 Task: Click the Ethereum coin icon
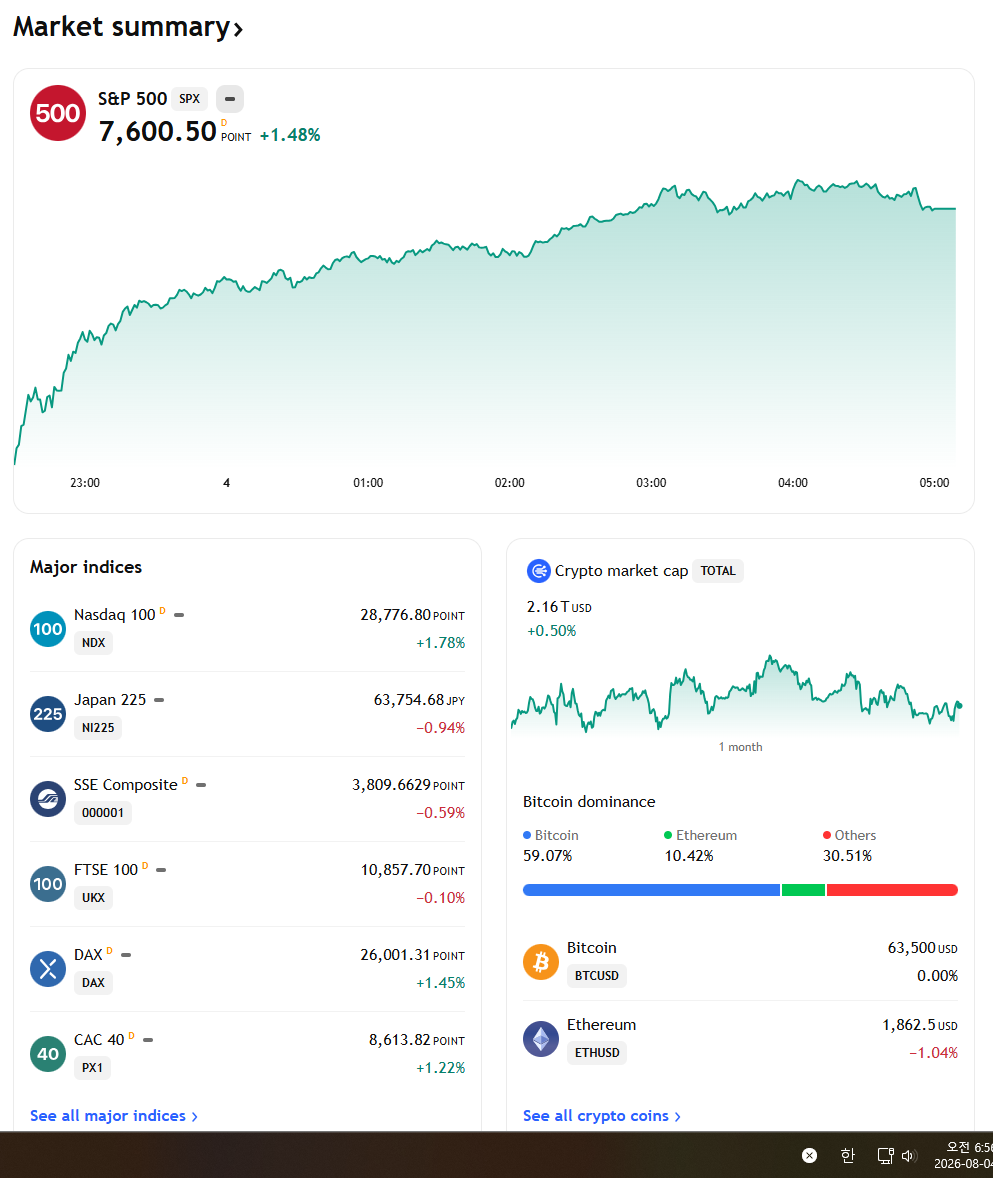541,1039
